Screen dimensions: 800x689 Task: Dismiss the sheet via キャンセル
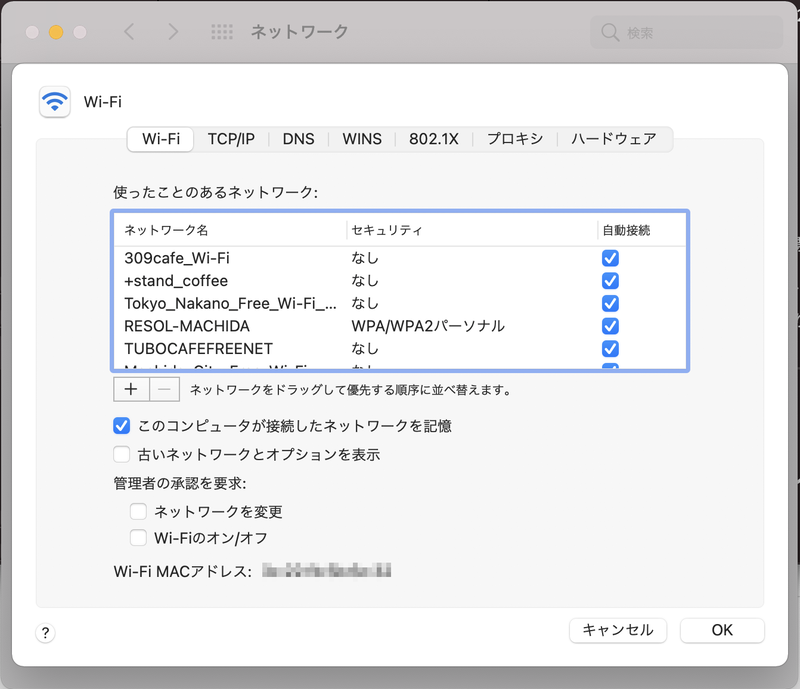coord(618,630)
